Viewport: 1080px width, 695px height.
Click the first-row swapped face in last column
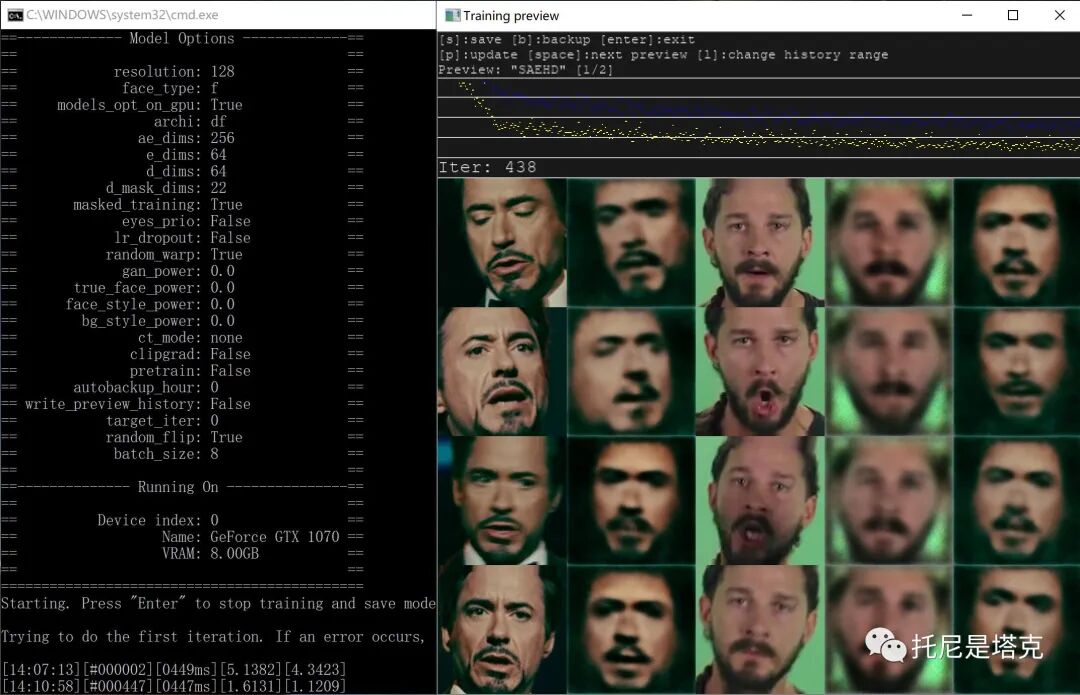pyautogui.click(x=1017, y=242)
